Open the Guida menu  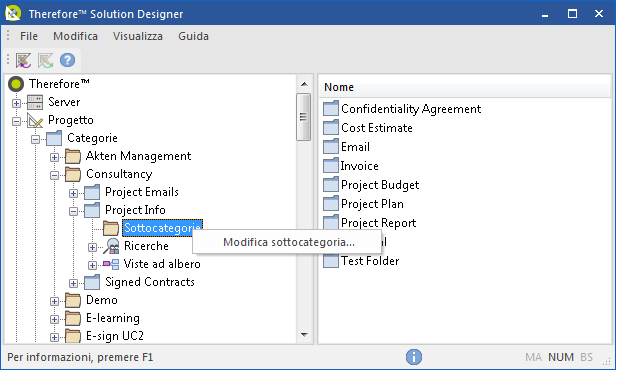pyautogui.click(x=193, y=36)
